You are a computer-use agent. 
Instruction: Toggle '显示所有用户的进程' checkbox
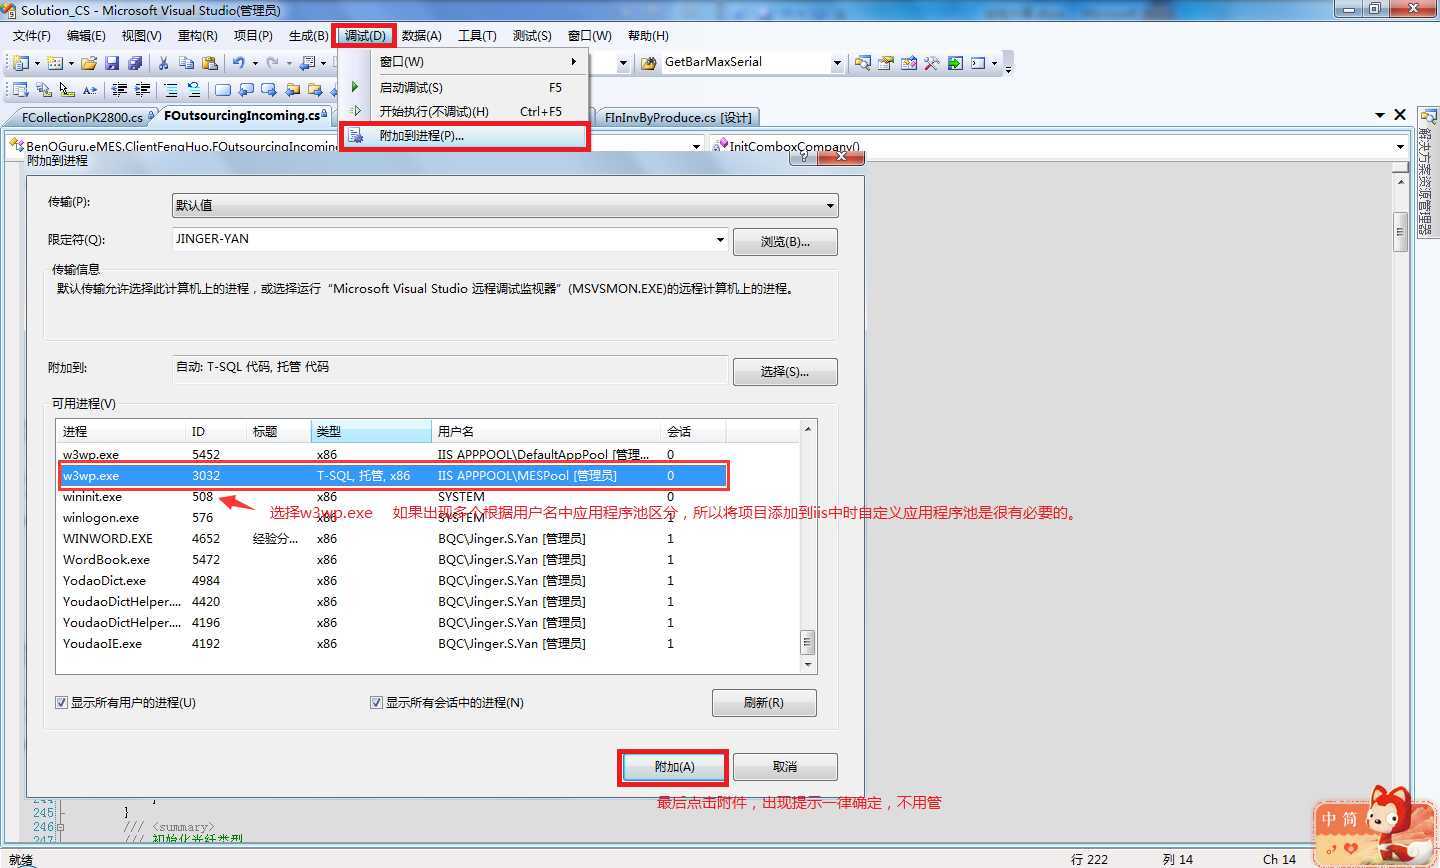[61, 703]
